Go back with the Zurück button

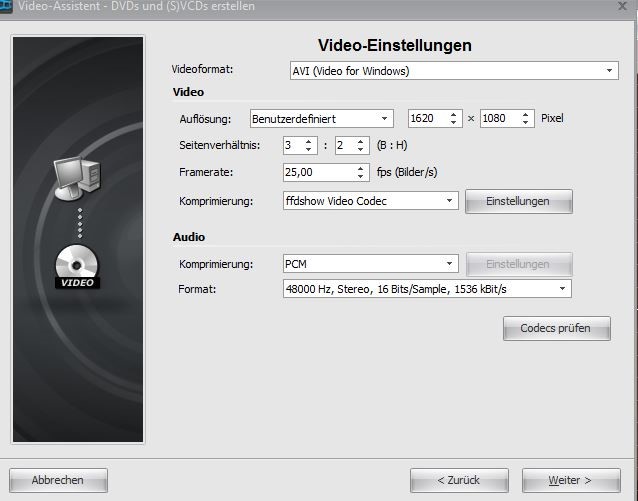point(459,480)
